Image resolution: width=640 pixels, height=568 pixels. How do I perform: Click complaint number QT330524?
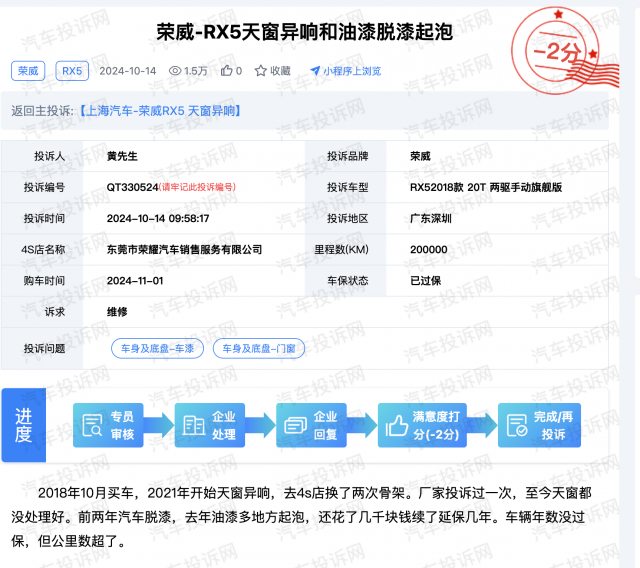pyautogui.click(x=132, y=187)
